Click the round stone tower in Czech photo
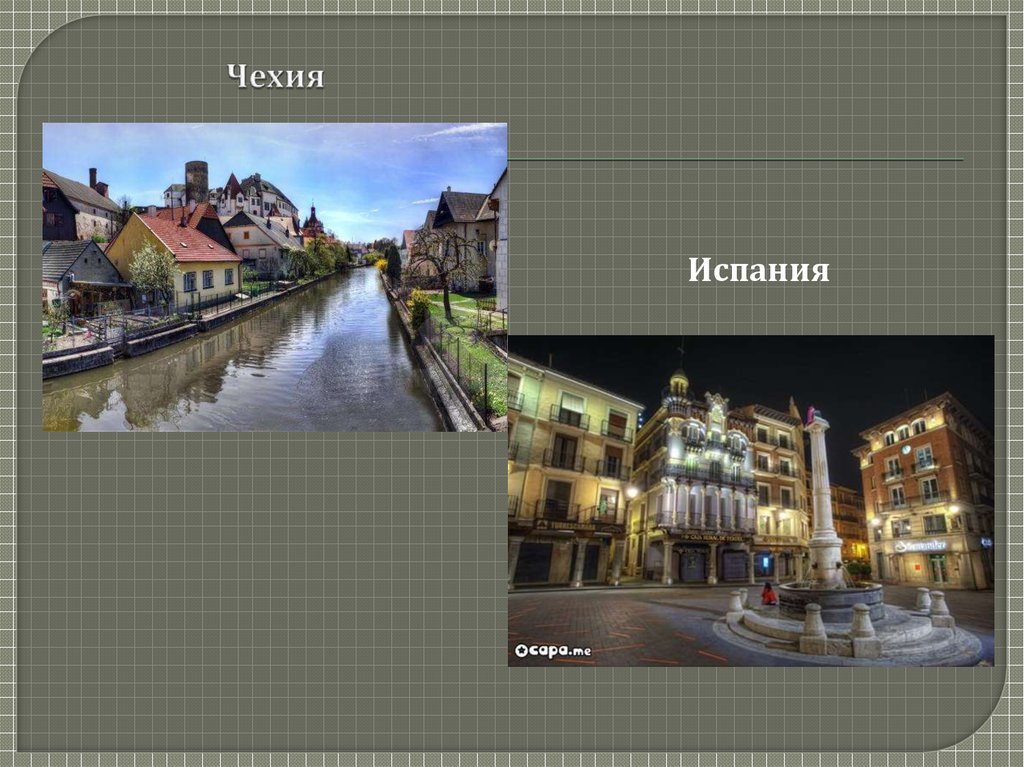 (196, 182)
